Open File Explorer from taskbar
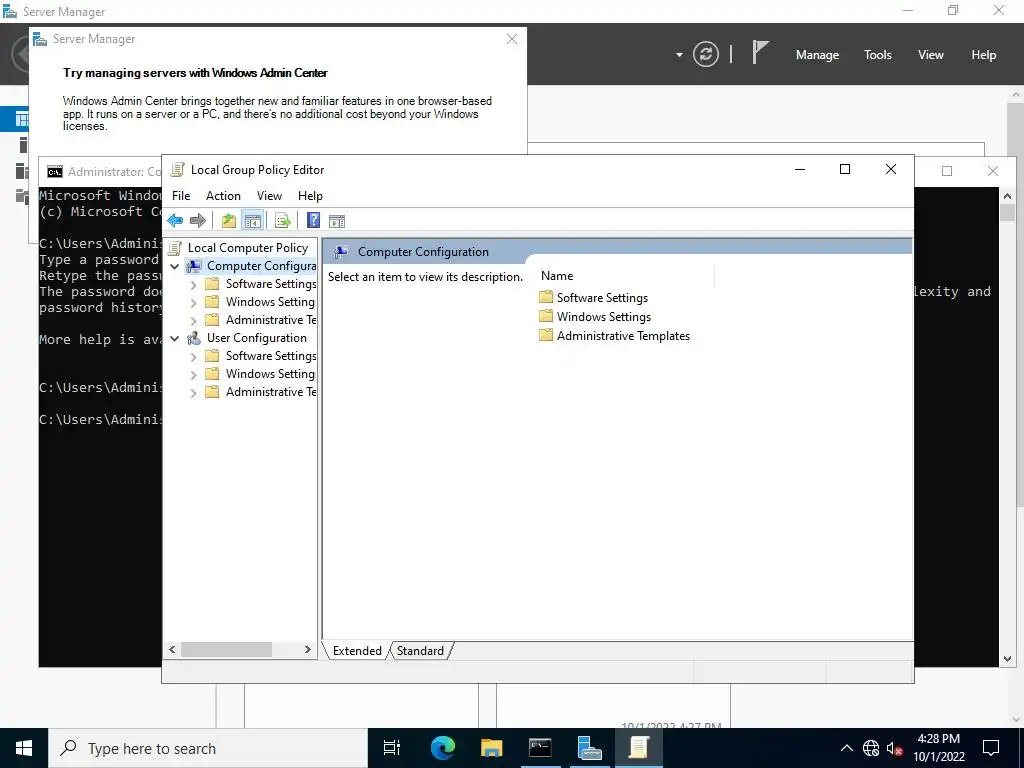The width and height of the screenshot is (1024, 768). point(491,748)
